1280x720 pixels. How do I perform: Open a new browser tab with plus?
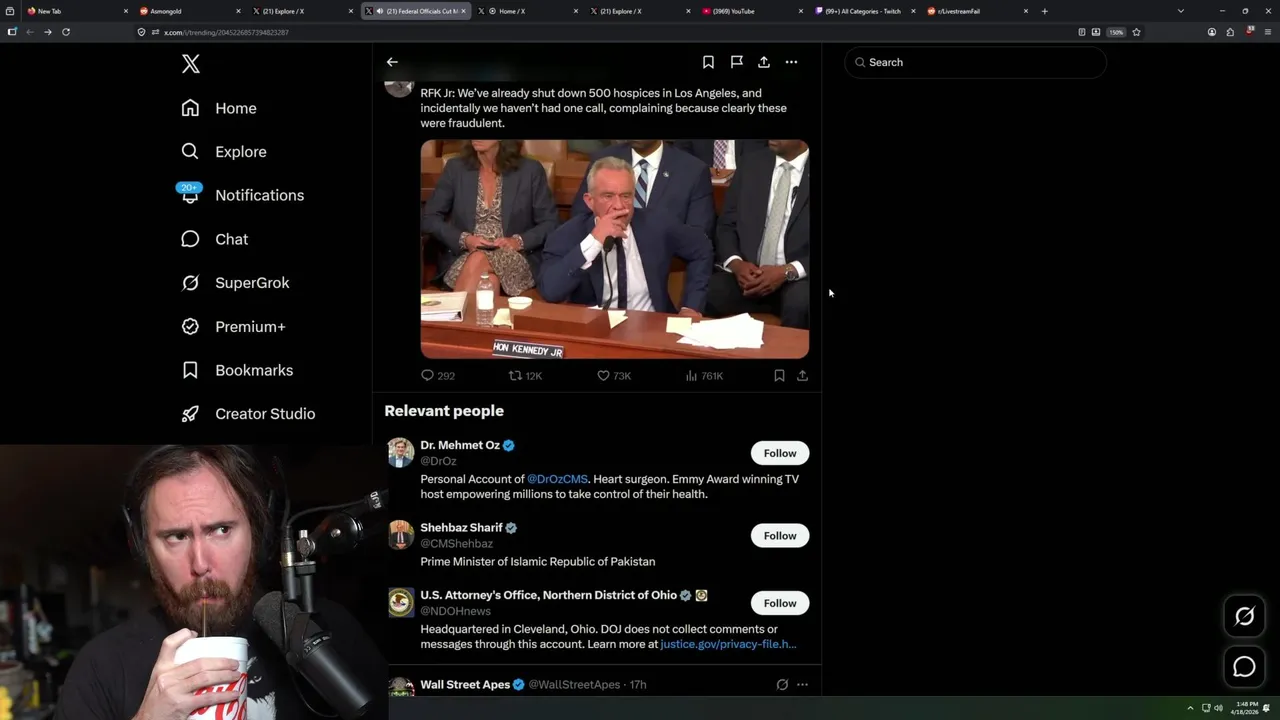tap(1044, 11)
